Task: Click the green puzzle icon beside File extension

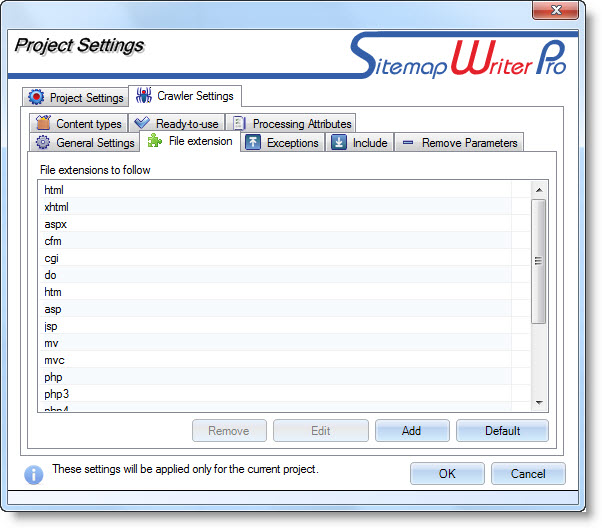Action: 155,141
